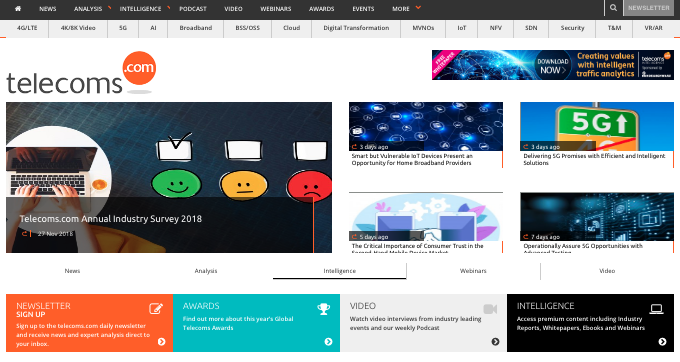Open the Annual Industry Survey 2018 article

[111, 219]
